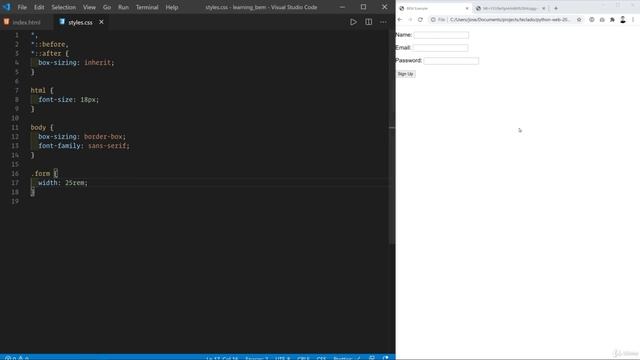Open the editor More Actions ellipsis

click(x=383, y=22)
